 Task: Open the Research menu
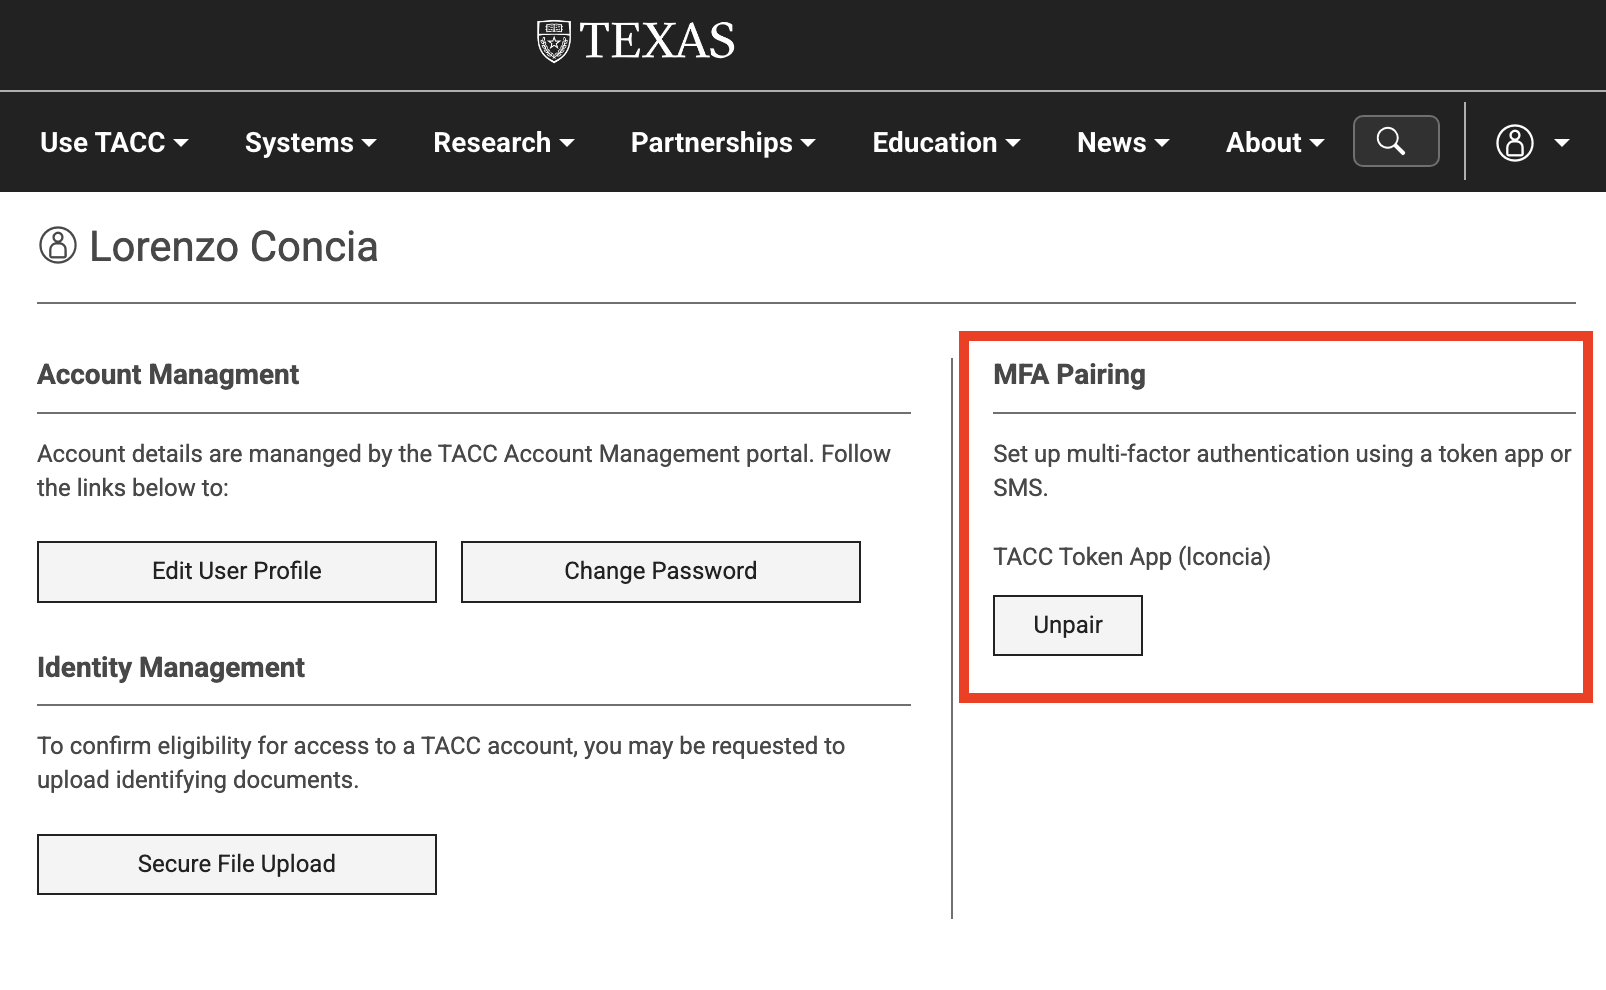pos(503,142)
